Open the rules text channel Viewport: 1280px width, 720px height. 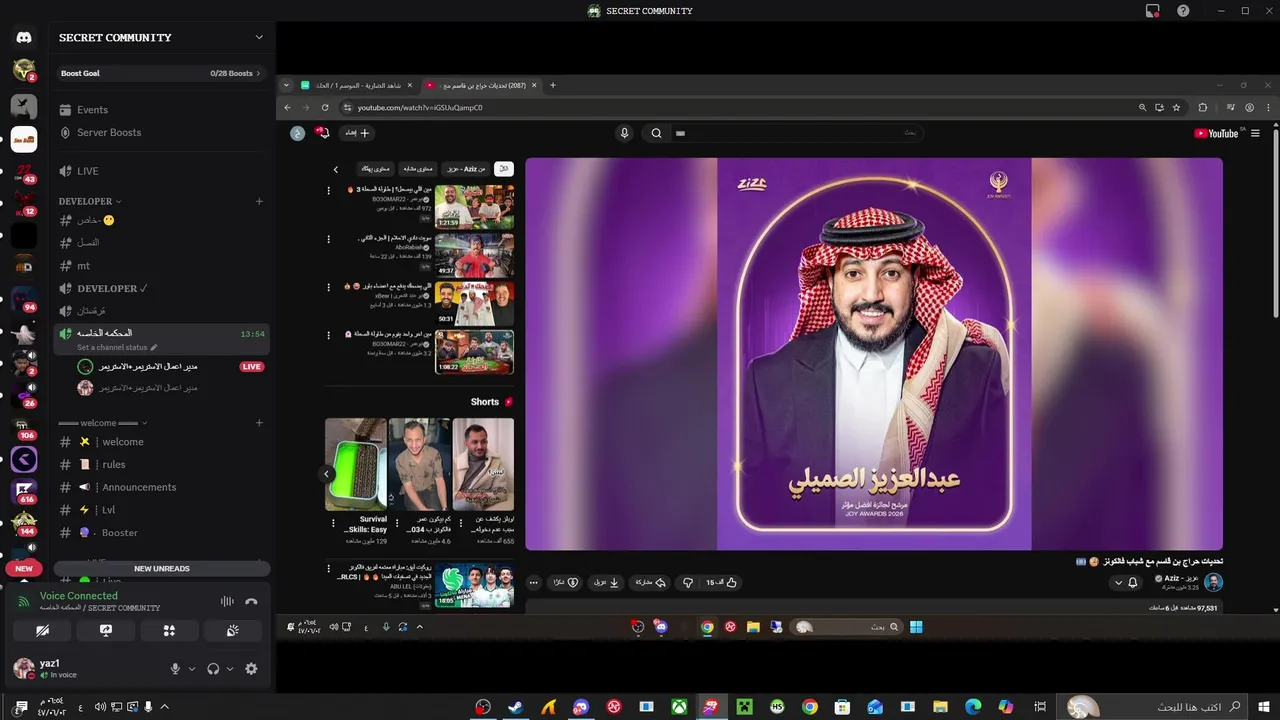coord(162,465)
